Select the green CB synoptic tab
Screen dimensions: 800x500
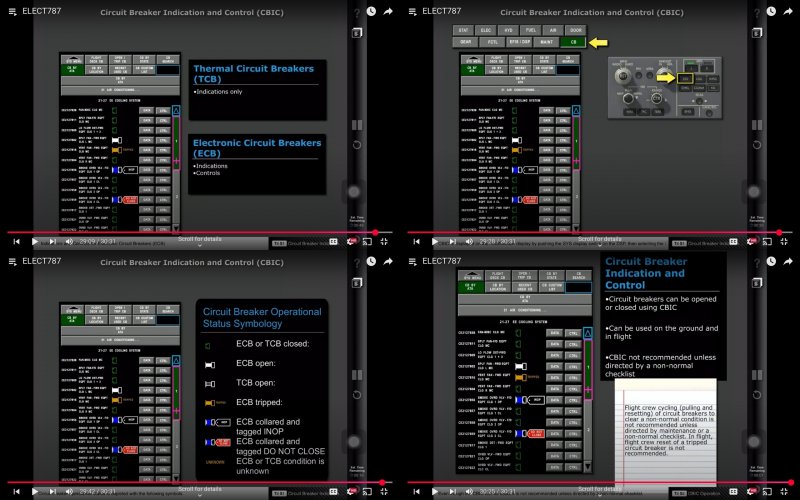(573, 43)
